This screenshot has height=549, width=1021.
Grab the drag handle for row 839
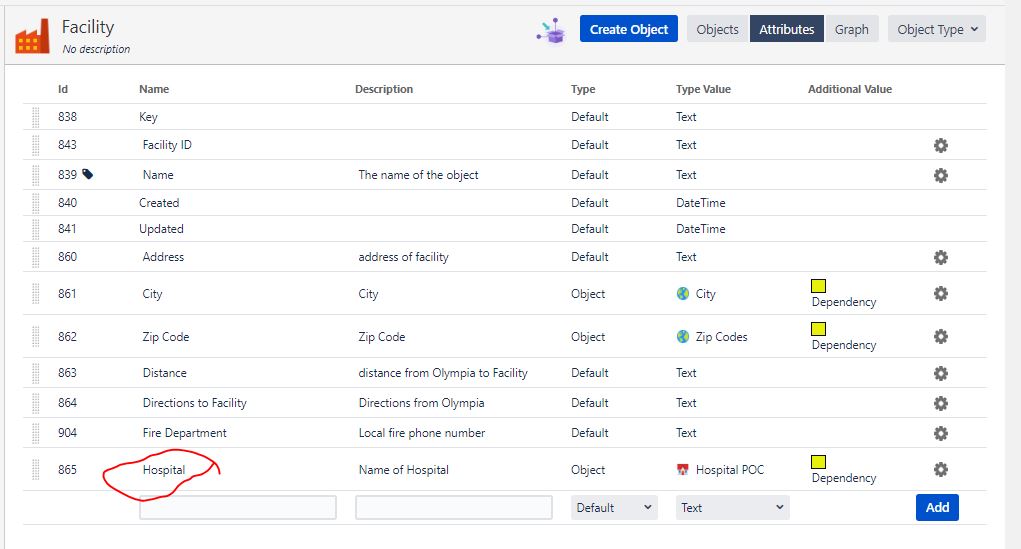[x=36, y=175]
